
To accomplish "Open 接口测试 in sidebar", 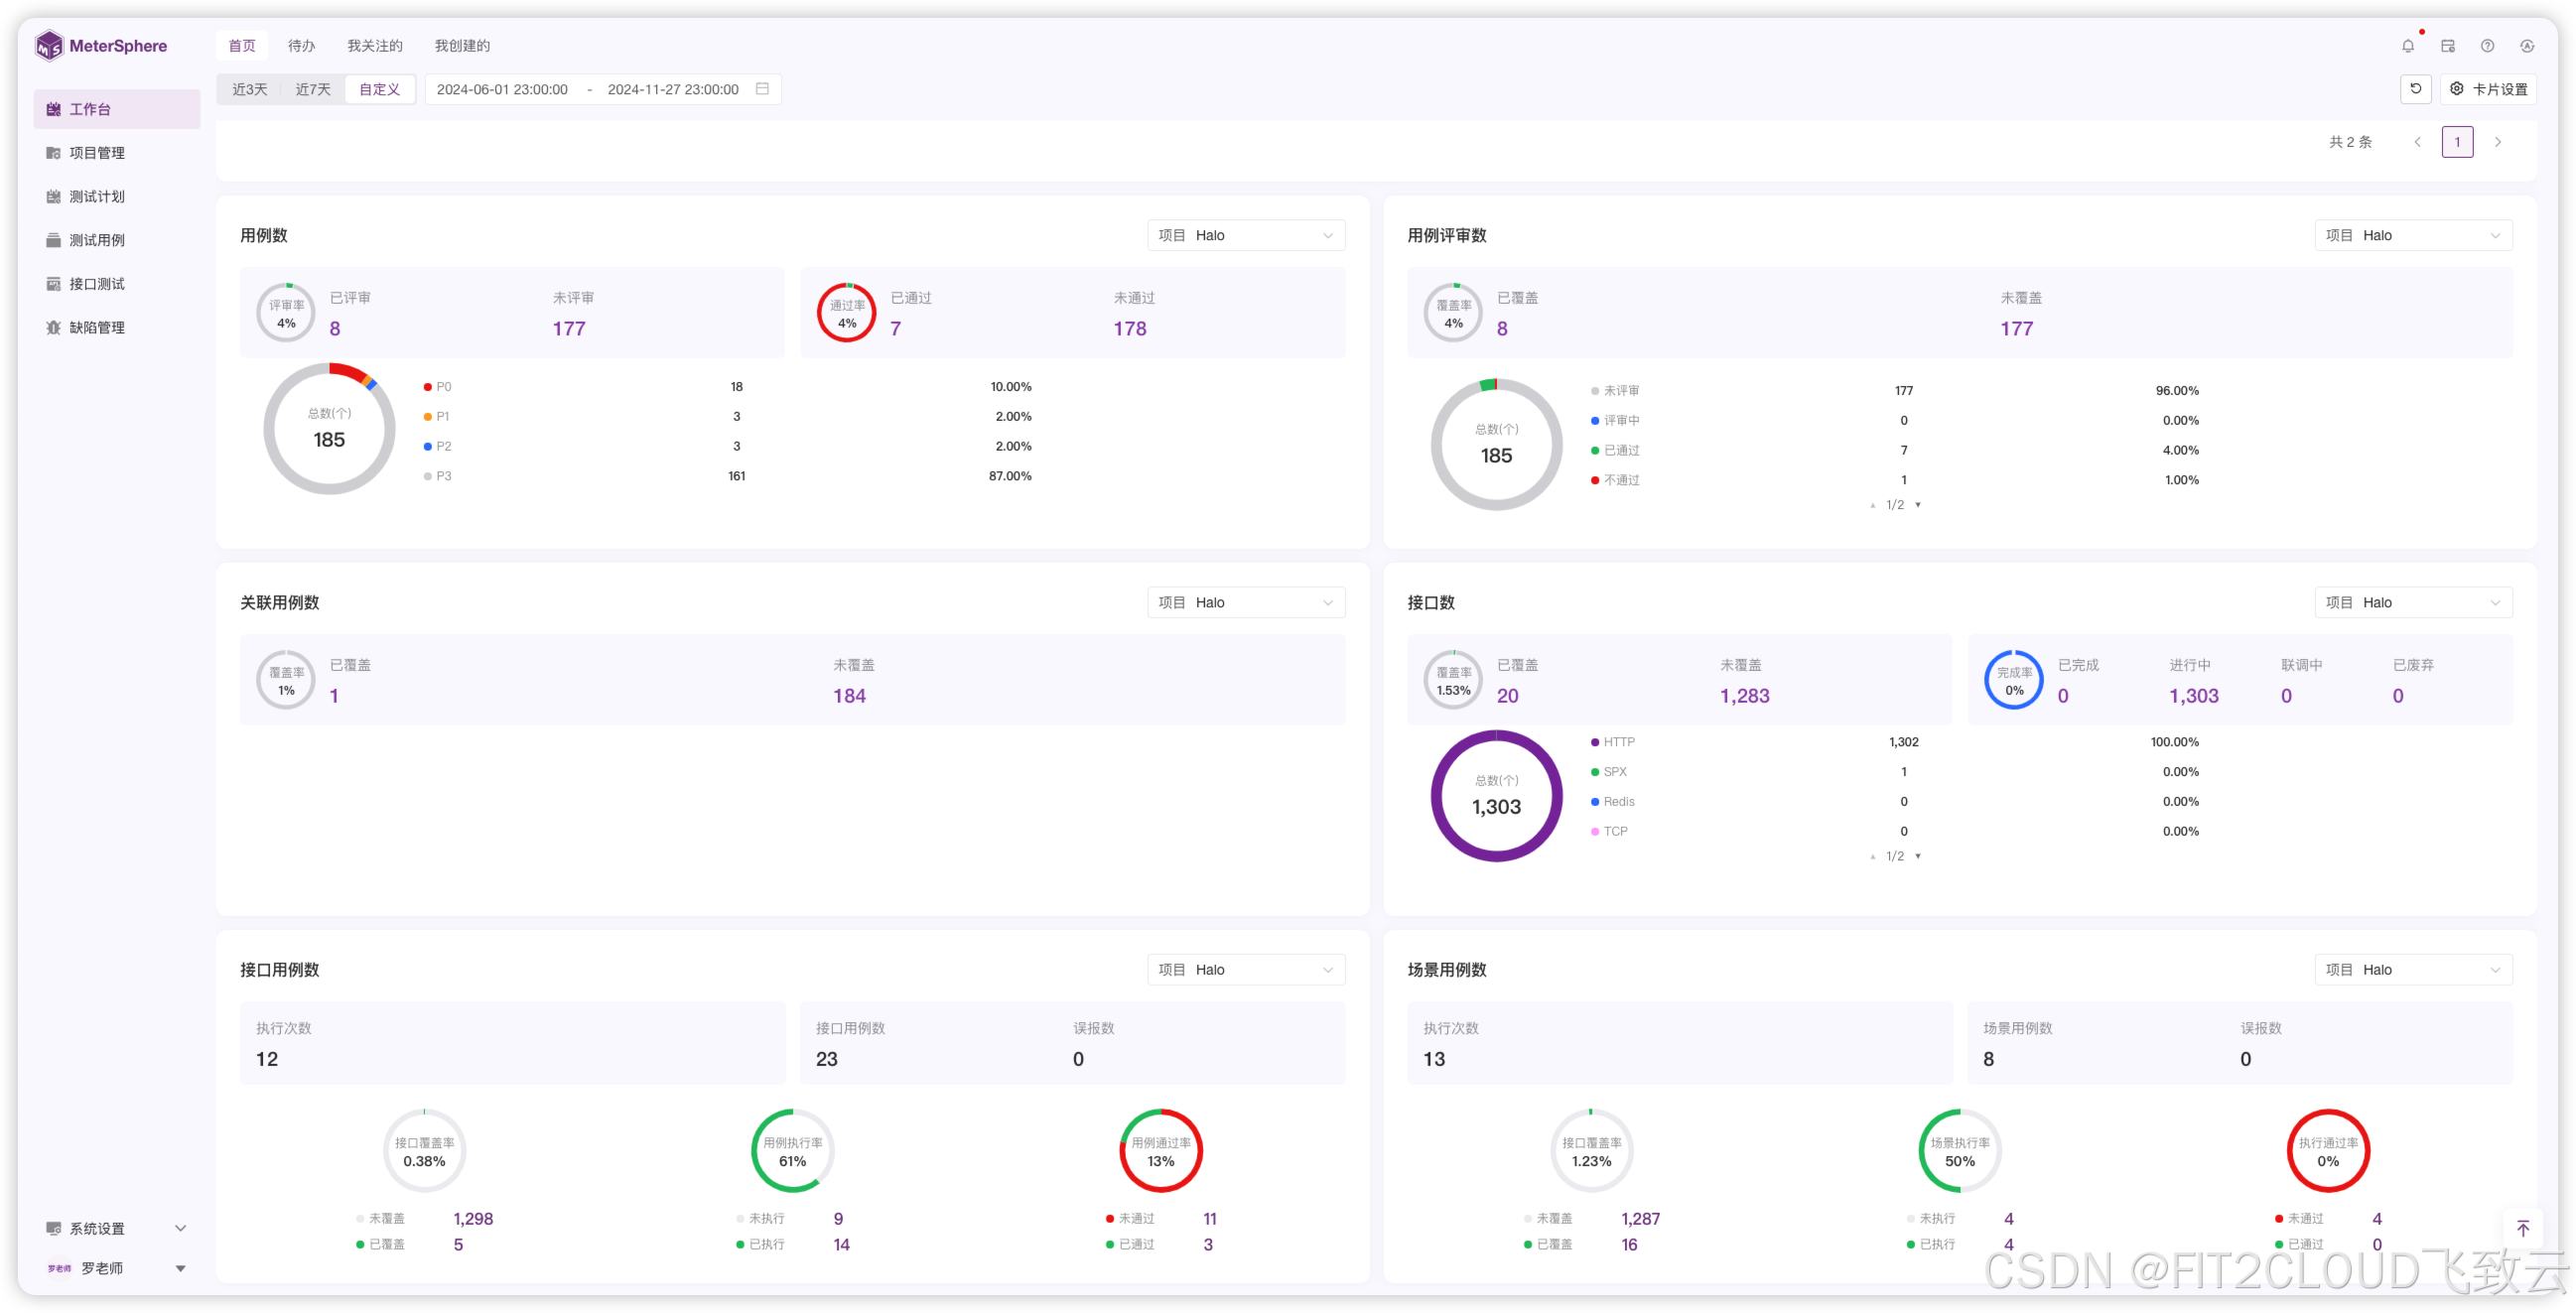I will point(117,284).
